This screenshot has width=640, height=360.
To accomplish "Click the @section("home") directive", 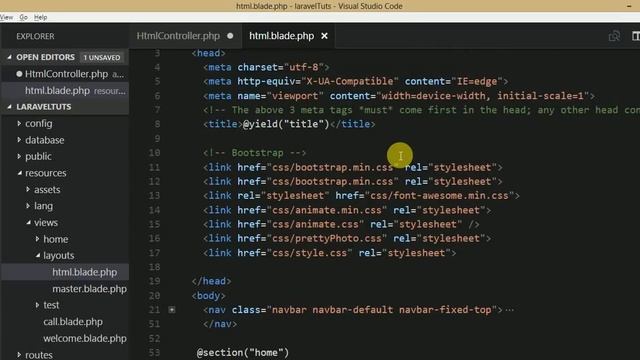I will click(x=243, y=353).
